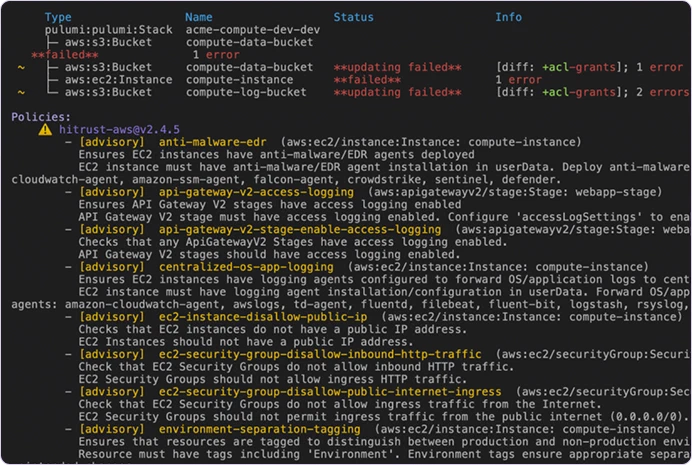This screenshot has width=692, height=465.
Task: Select ec2-security-group-disallow-inbound-http-traffic policy name
Action: pos(320,354)
